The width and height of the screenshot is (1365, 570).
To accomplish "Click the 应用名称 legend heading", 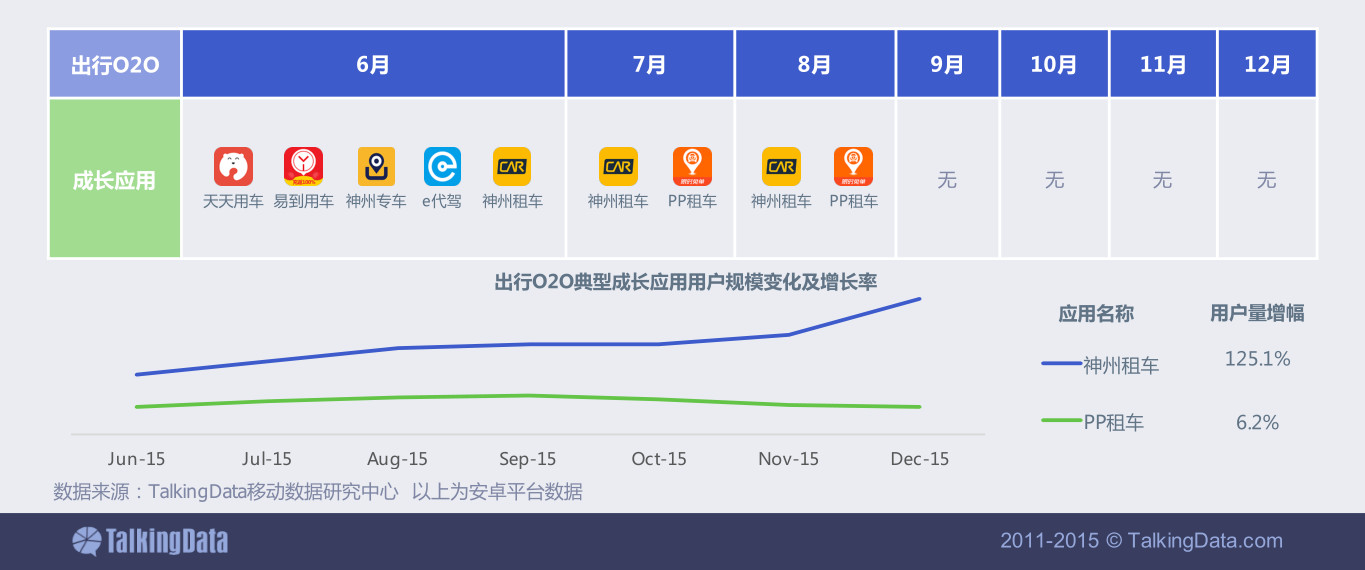I will 1096,313.
